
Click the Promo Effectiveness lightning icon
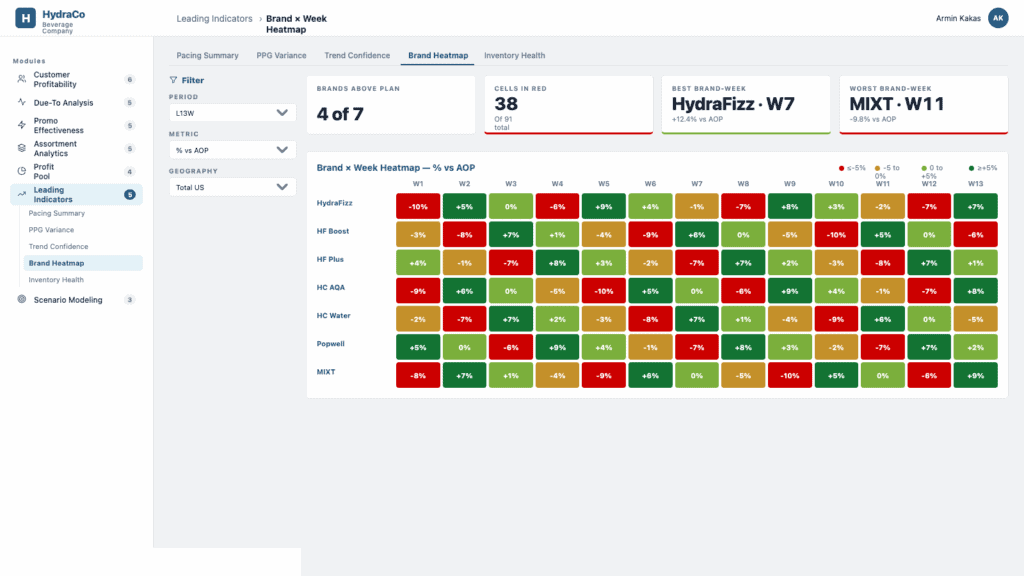coord(22,125)
